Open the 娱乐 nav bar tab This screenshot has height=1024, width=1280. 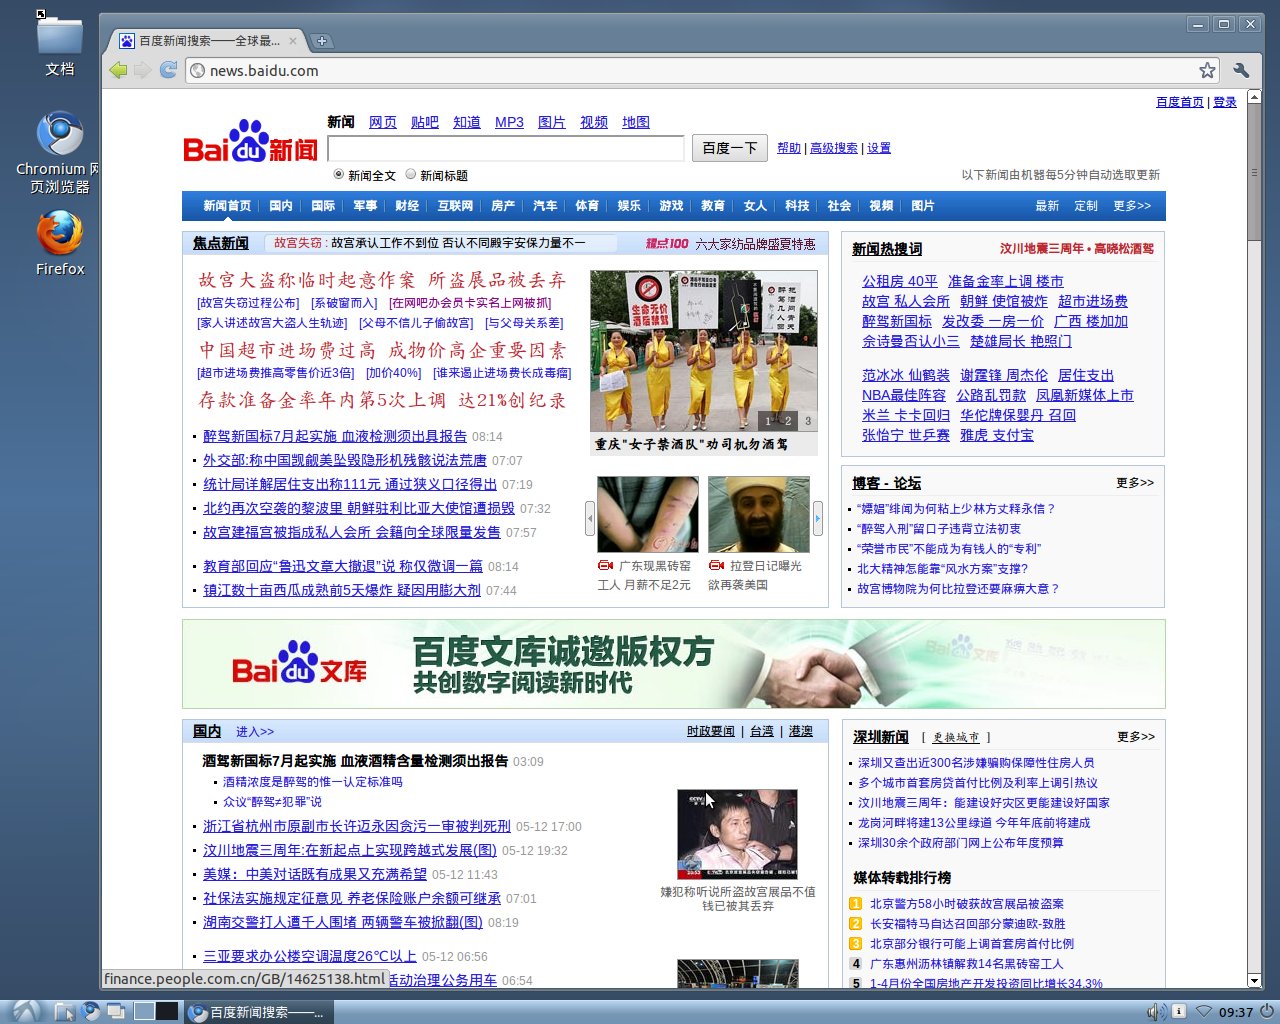point(629,206)
